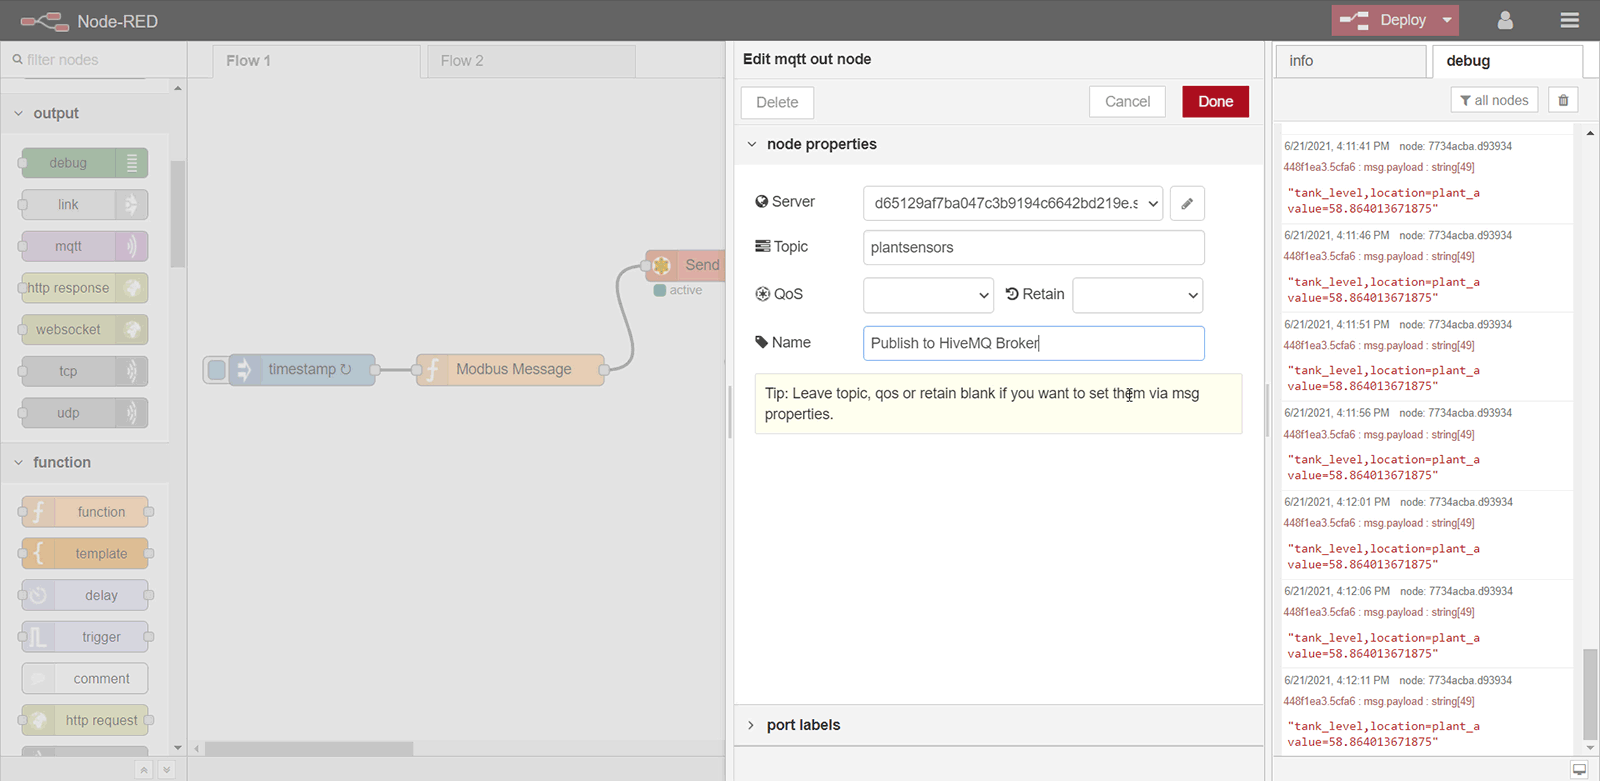Viewport: 1600px width, 781px height.
Task: Select the http request palette node
Action: (84, 720)
